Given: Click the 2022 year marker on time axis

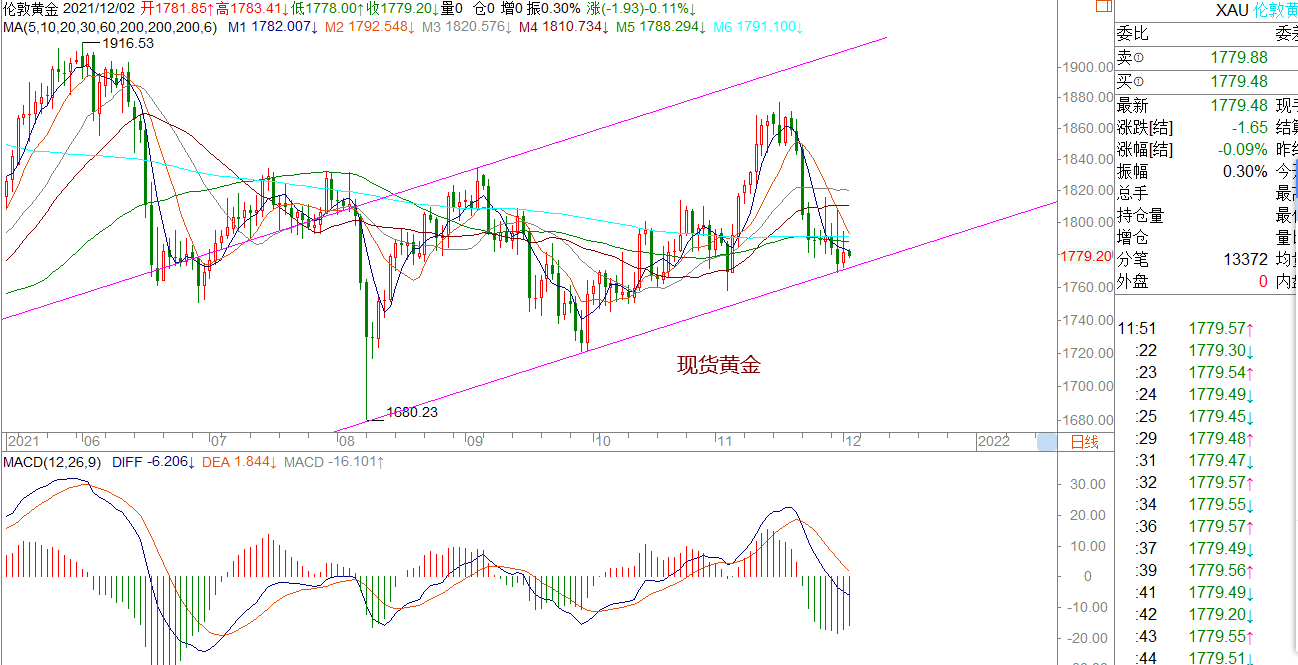Looking at the screenshot, I should [993, 441].
